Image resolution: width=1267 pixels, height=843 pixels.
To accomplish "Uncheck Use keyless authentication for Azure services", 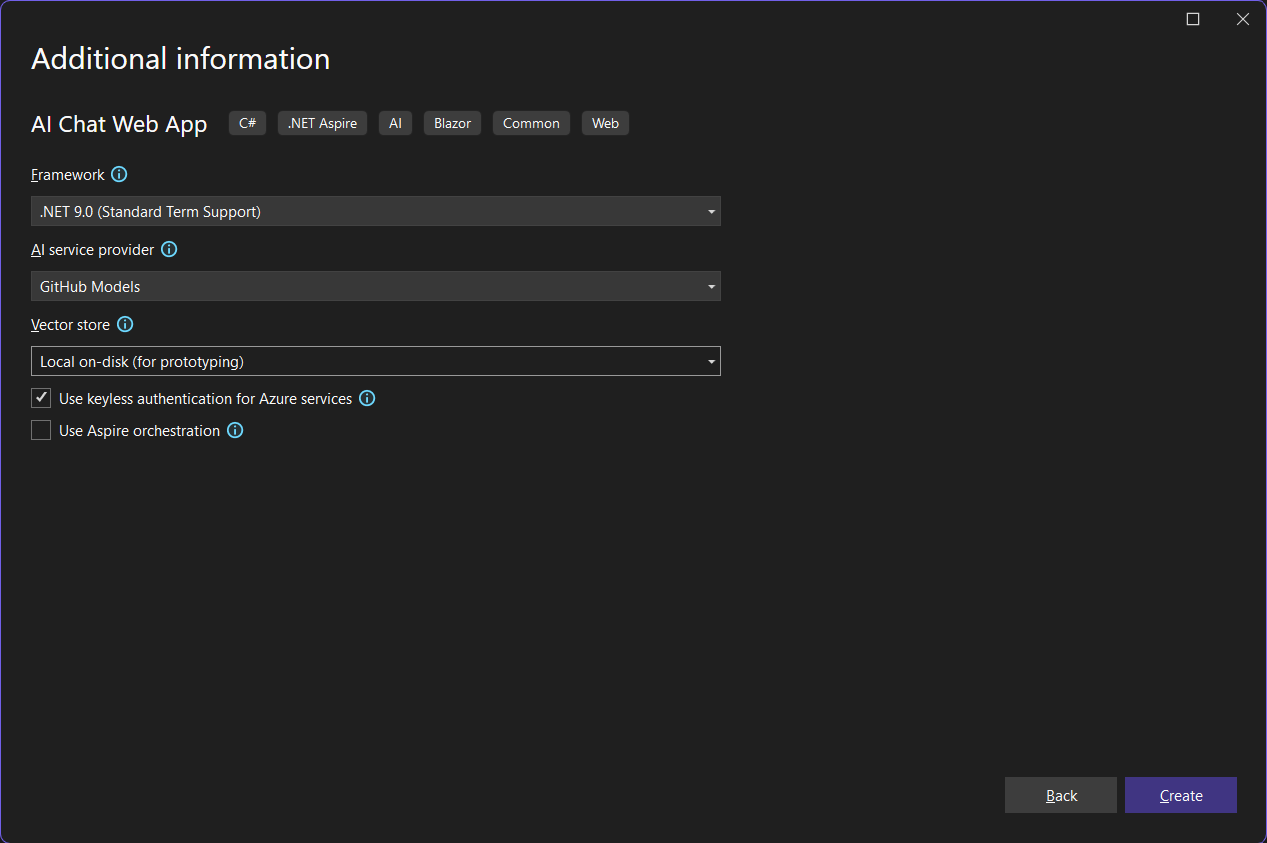I will pos(41,398).
